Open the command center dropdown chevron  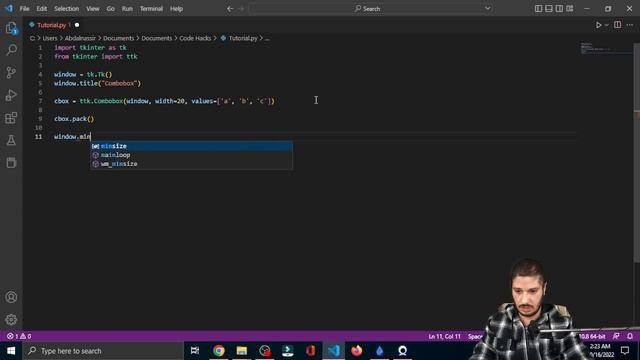pos(488,8)
